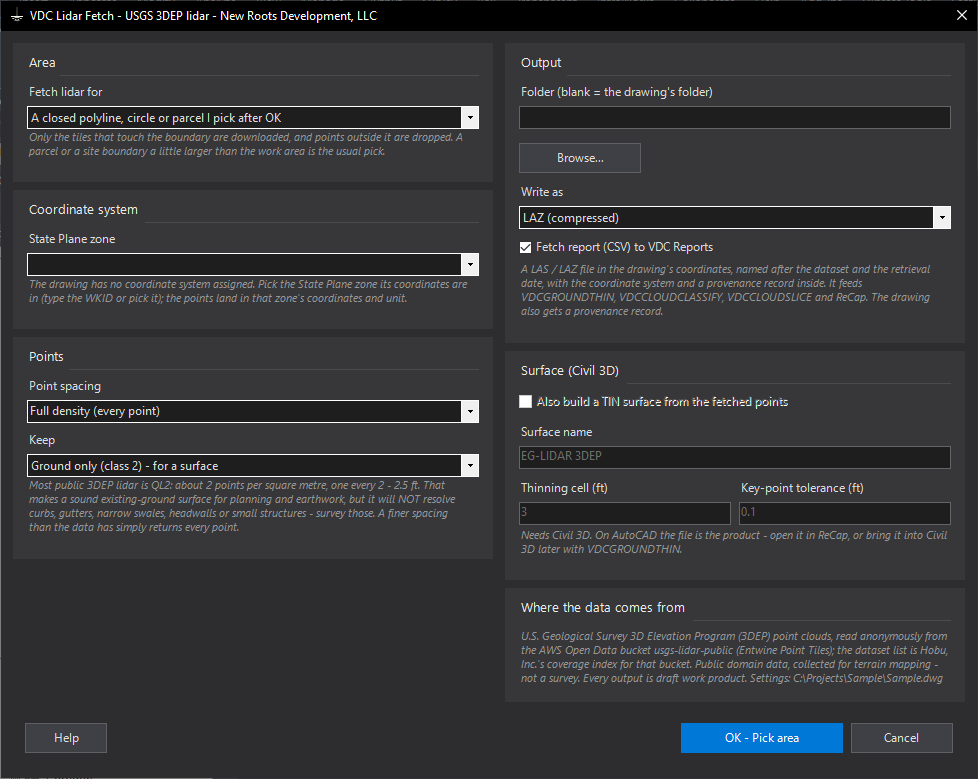
Task: Click the Points section heading
Action: tap(46, 356)
